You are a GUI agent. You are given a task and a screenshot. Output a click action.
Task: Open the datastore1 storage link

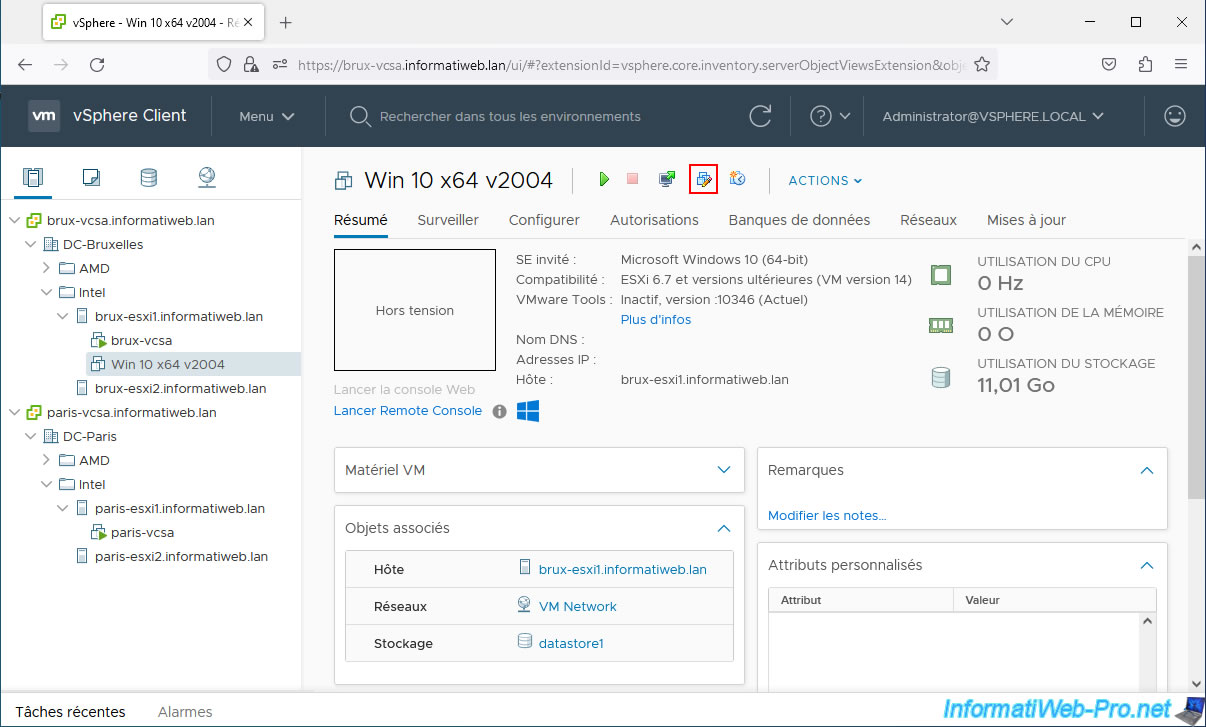(x=571, y=644)
